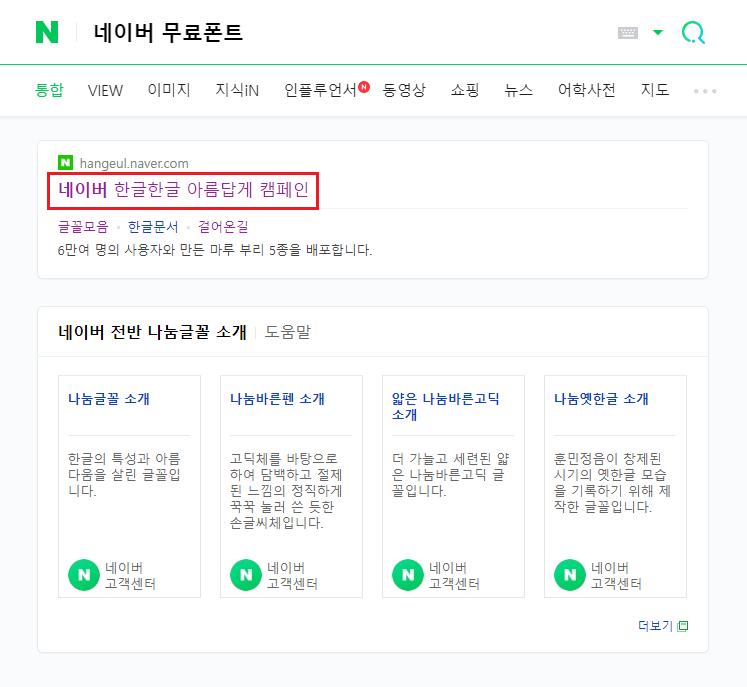
Task: Open the 한글문서 sublink
Action: tap(153, 226)
